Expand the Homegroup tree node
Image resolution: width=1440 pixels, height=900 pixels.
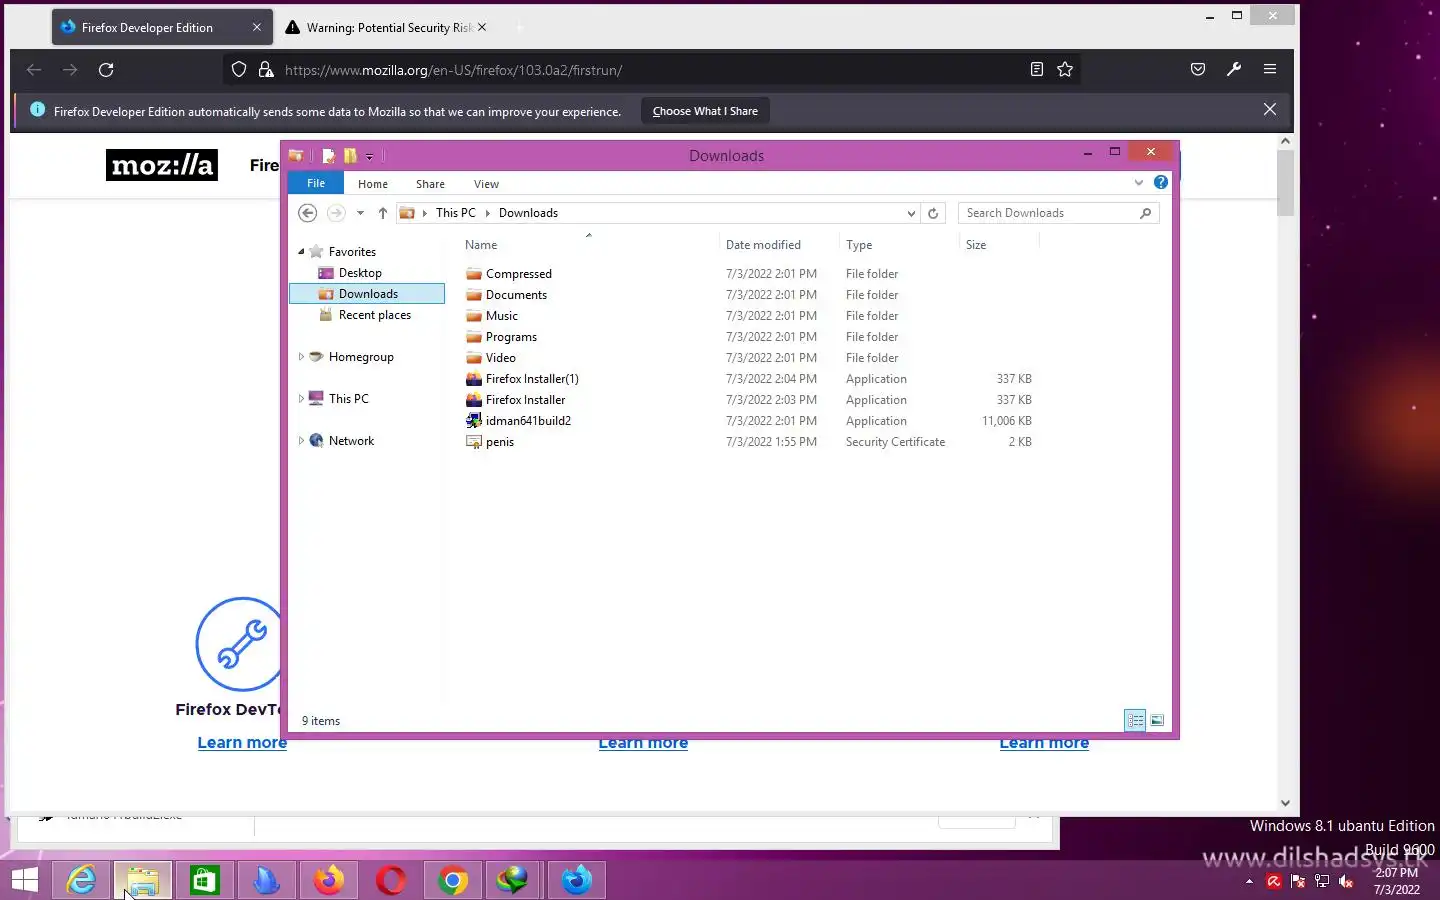(301, 357)
